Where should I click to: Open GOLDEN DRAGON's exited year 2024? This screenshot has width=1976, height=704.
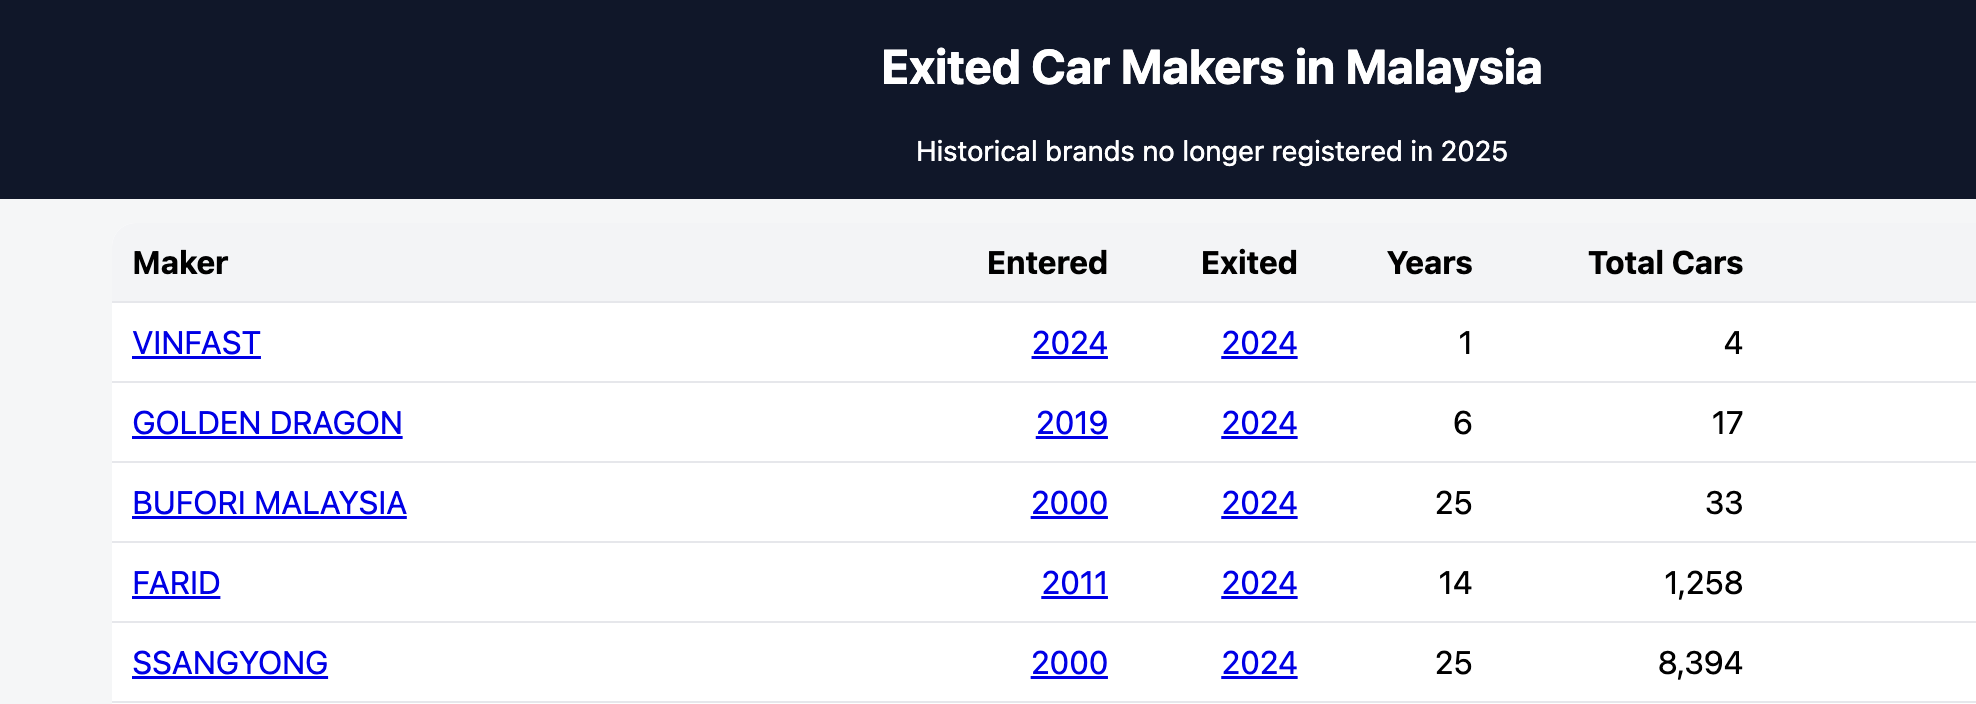1259,423
